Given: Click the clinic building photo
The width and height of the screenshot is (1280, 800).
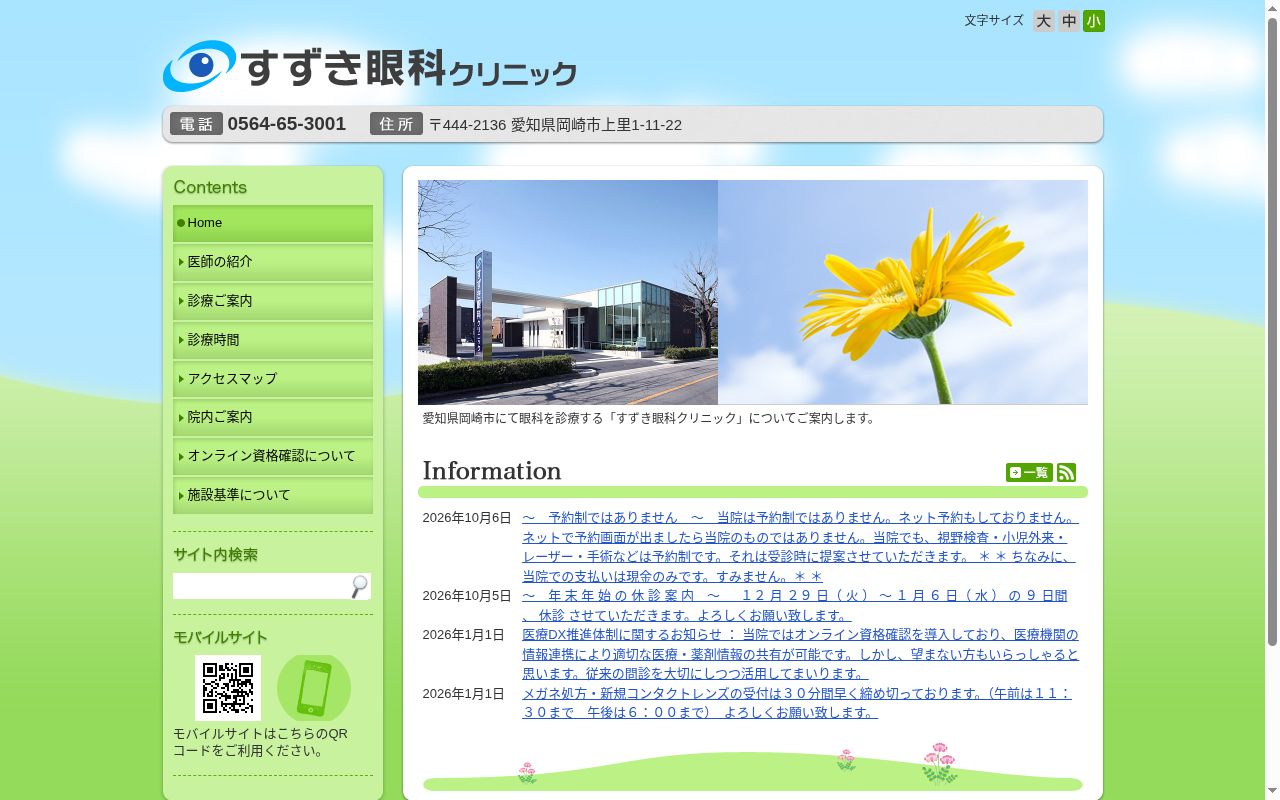Looking at the screenshot, I should 568,292.
